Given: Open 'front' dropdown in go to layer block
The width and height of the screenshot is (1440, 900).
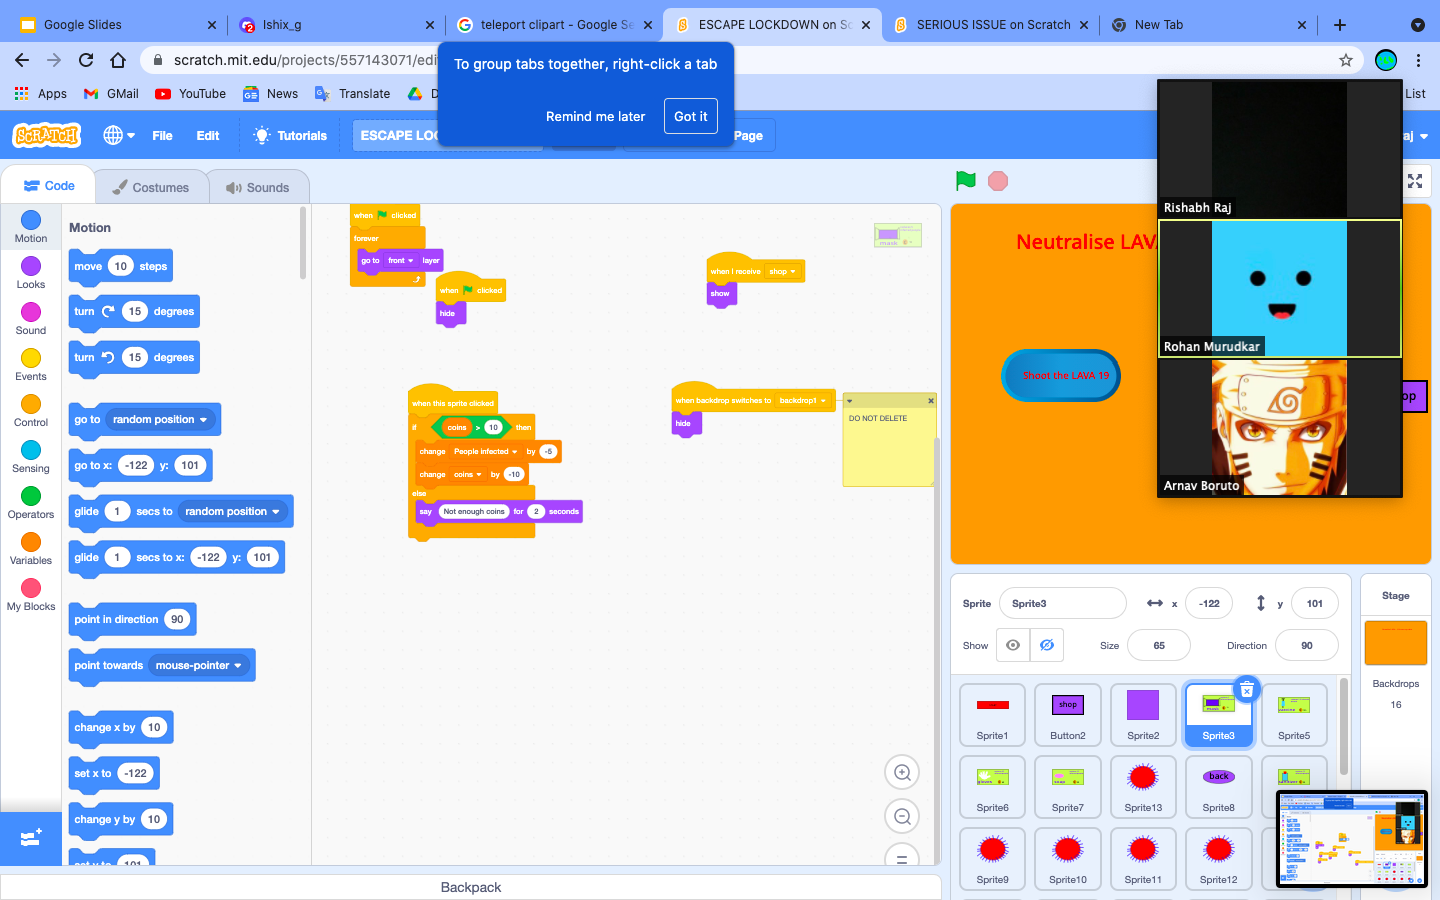Looking at the screenshot, I should [400, 260].
